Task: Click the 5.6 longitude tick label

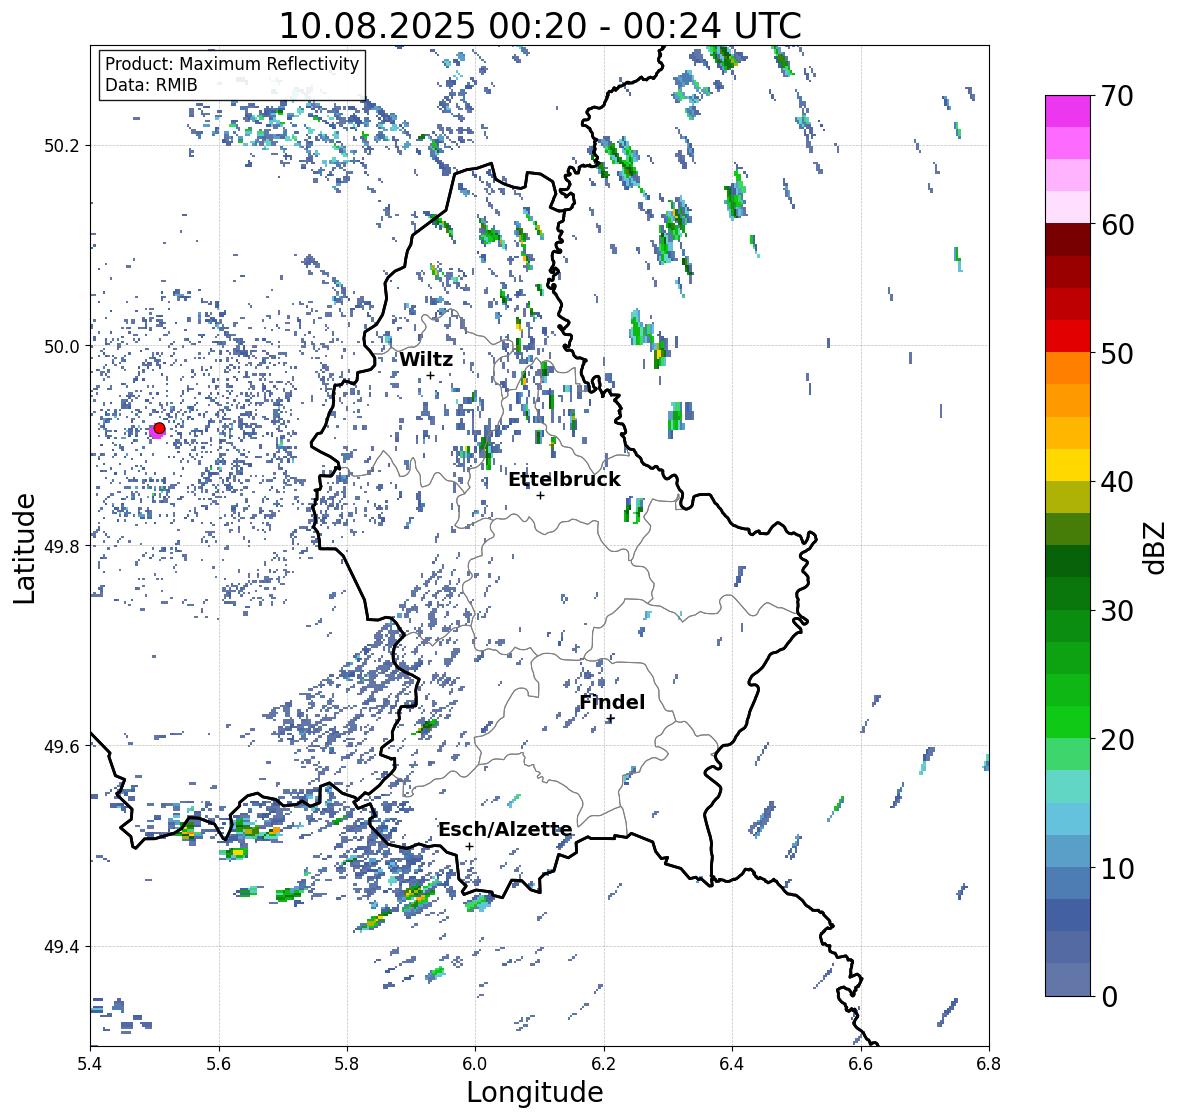Action: coord(219,1063)
